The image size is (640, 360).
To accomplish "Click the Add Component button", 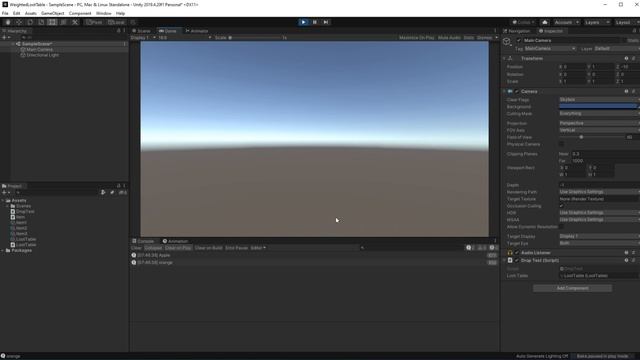I will pyautogui.click(x=572, y=288).
